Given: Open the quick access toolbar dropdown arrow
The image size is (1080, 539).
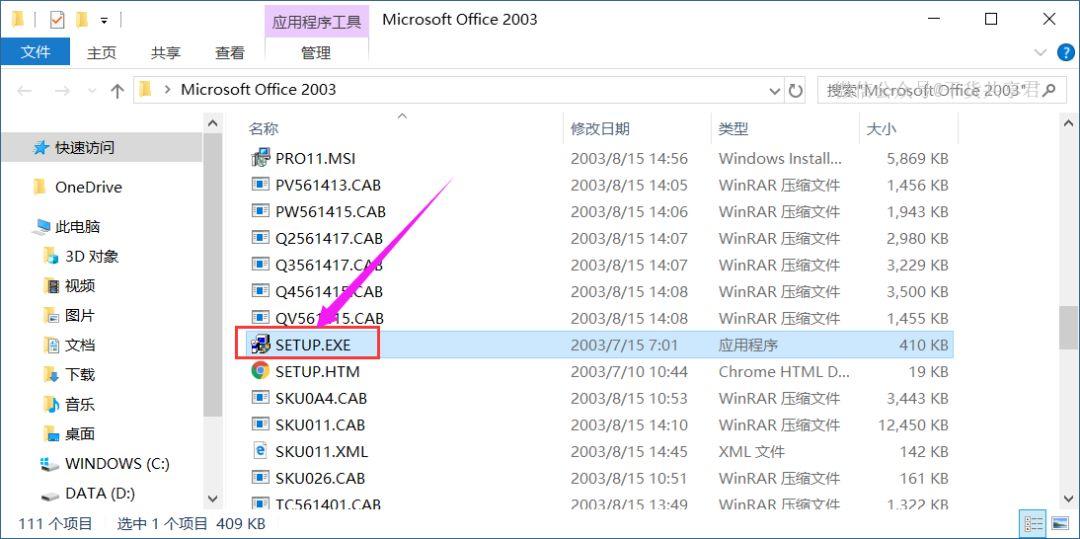Looking at the screenshot, I should pyautogui.click(x=104, y=21).
